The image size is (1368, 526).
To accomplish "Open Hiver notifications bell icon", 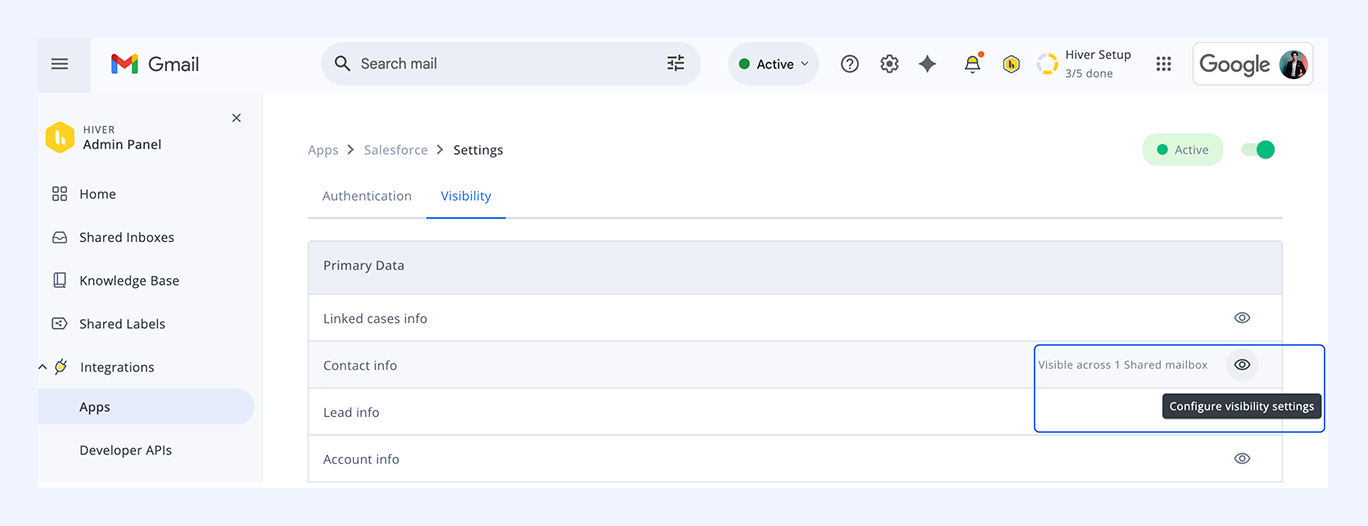I will pos(972,64).
